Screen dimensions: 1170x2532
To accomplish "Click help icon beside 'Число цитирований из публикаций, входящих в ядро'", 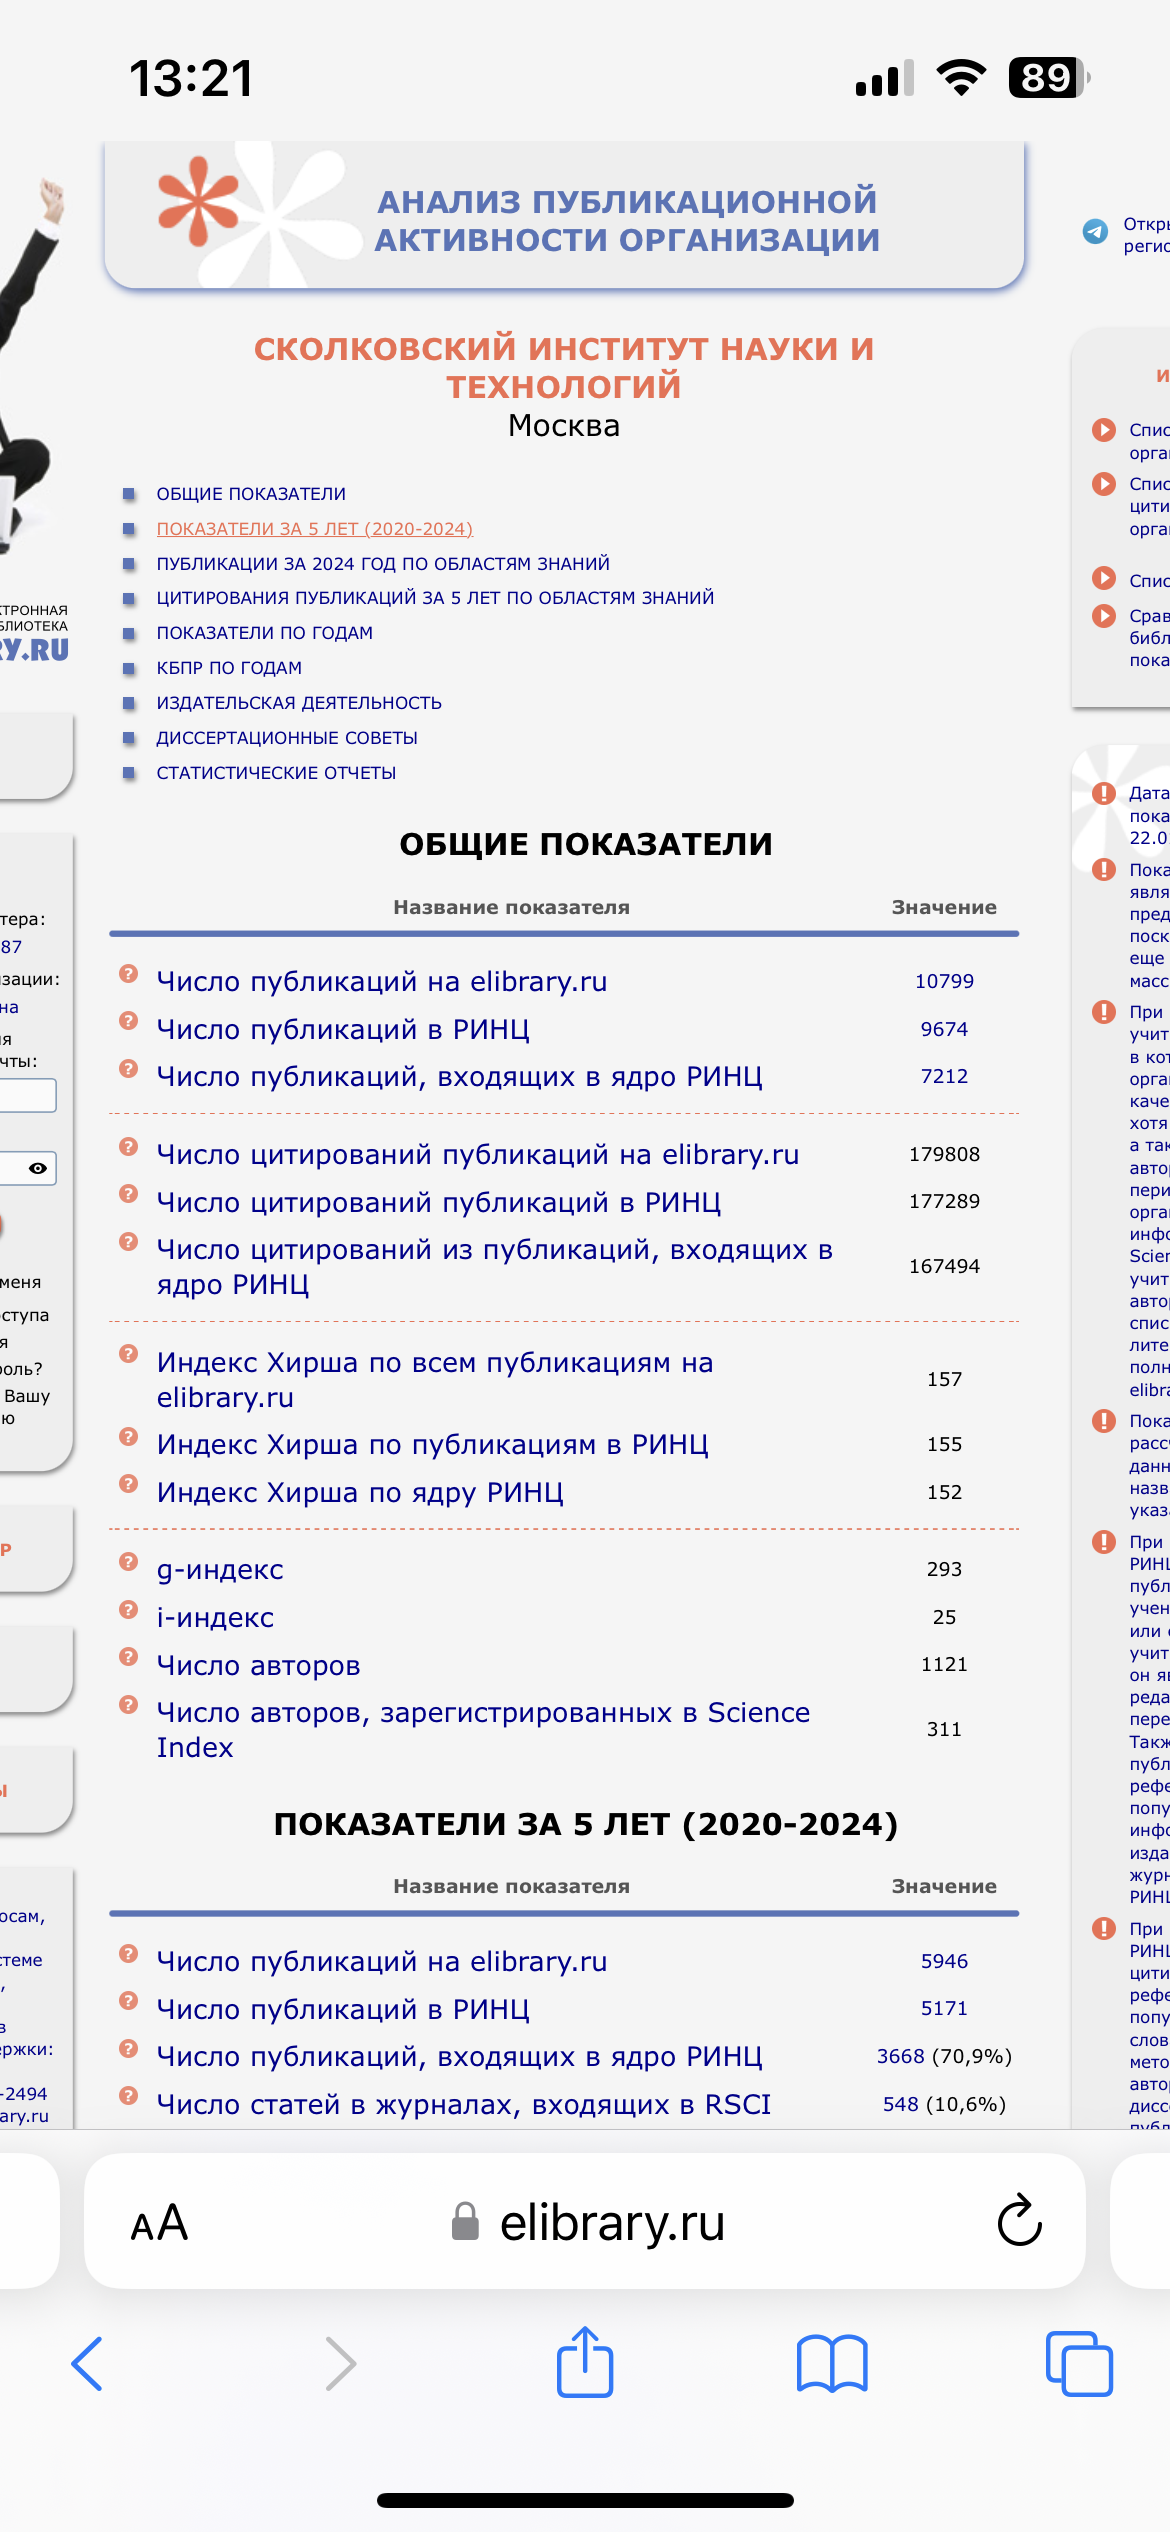I will [128, 1241].
